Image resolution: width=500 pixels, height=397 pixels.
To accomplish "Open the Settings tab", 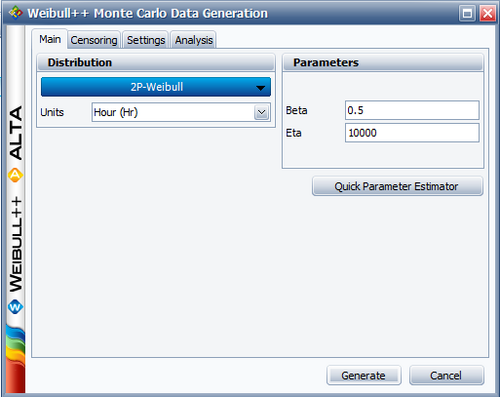I will 146,40.
